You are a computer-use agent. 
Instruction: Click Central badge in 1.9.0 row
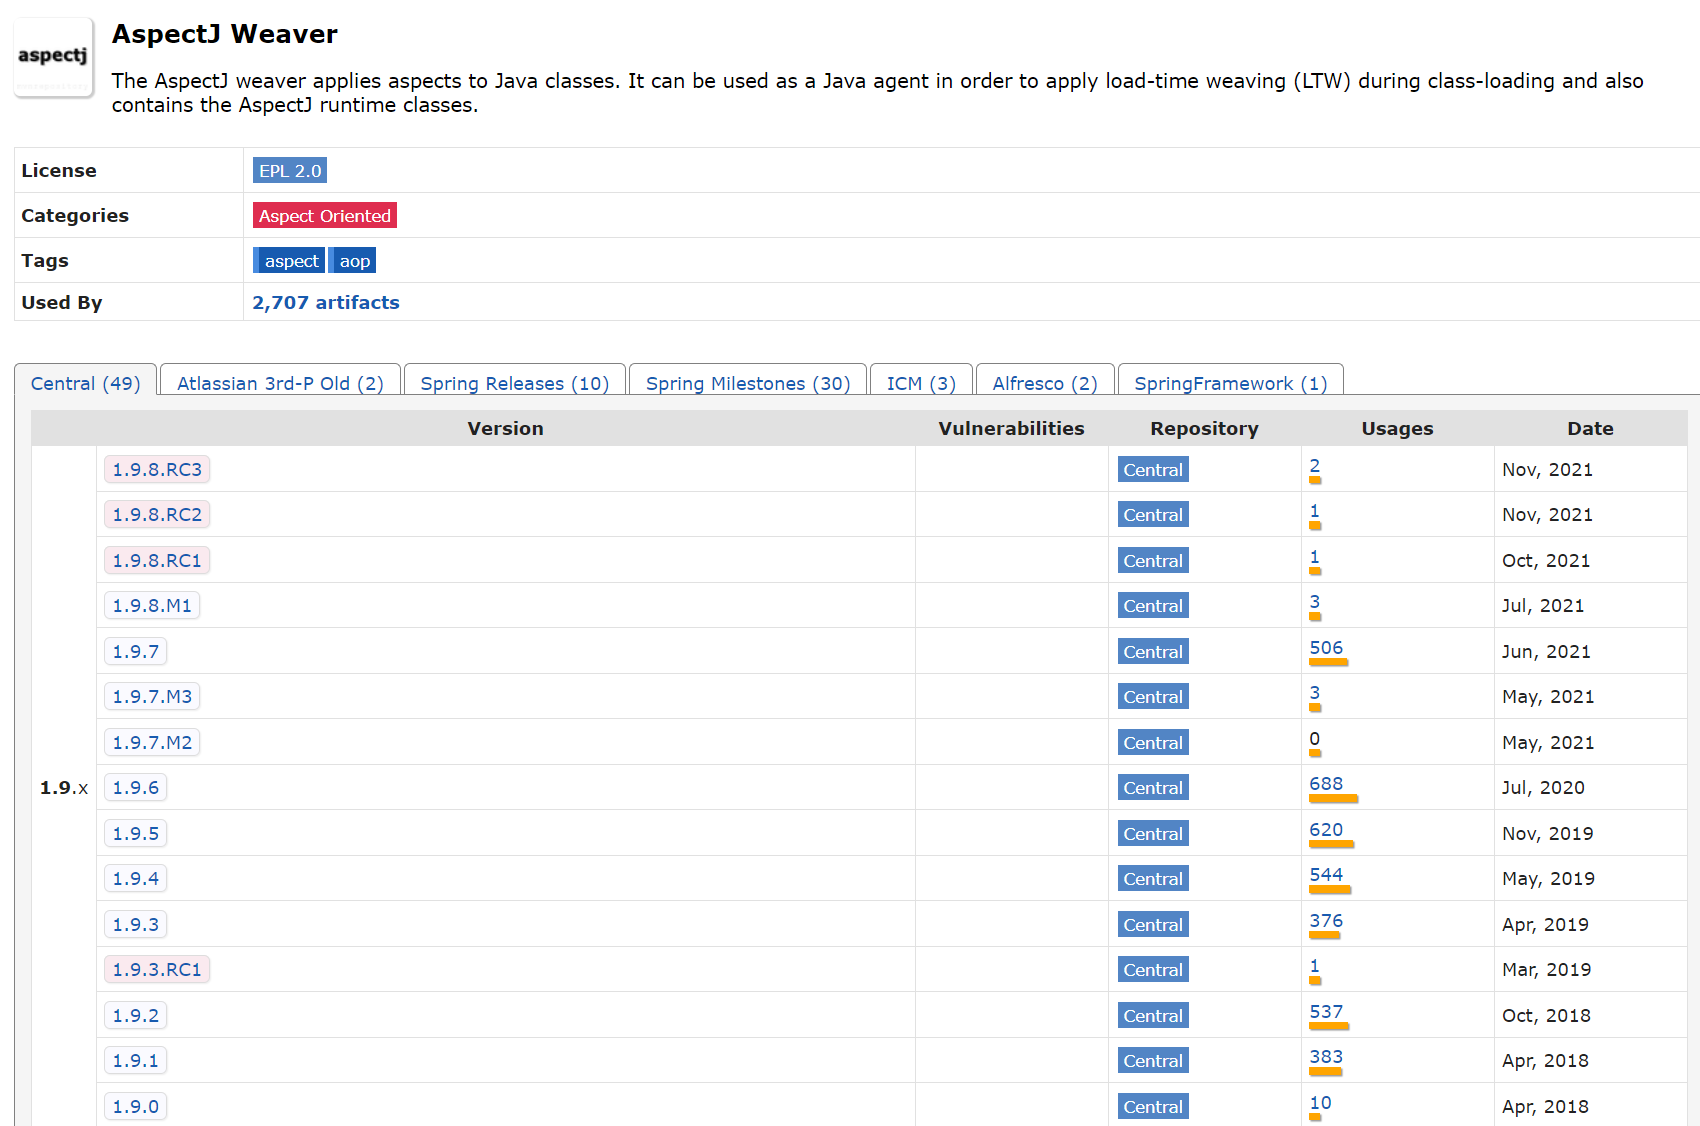click(1153, 1107)
